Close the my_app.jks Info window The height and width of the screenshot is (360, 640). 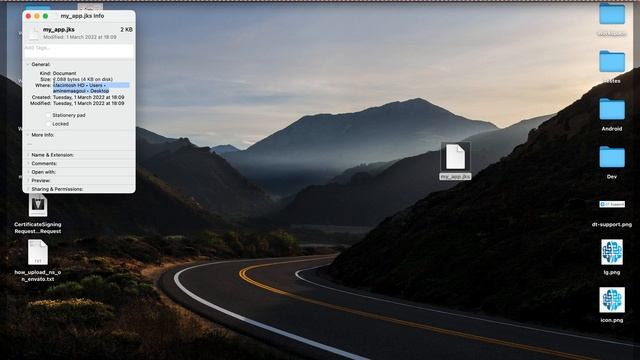28,16
